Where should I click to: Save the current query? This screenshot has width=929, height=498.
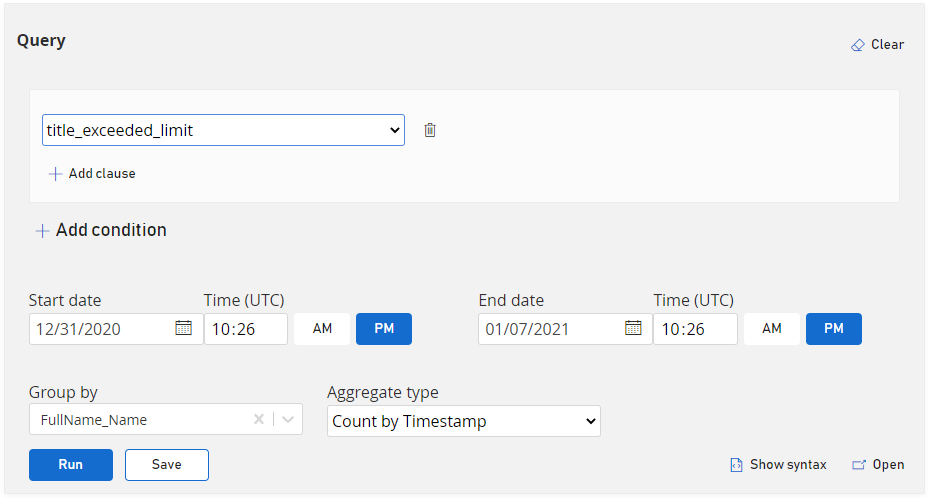click(x=167, y=465)
